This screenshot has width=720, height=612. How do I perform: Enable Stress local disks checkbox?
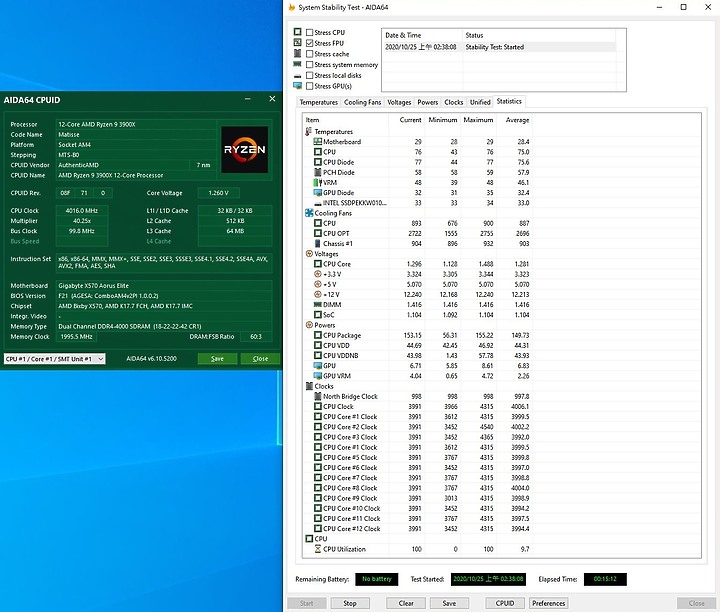click(x=309, y=75)
